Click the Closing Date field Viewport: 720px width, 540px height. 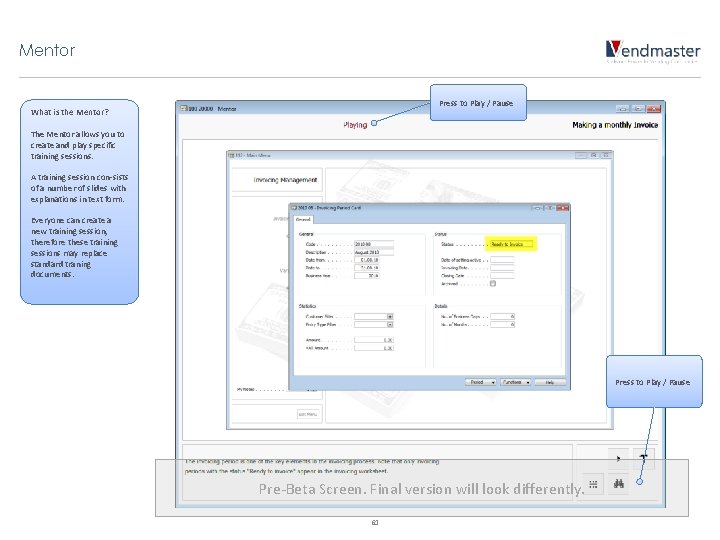[x=502, y=276]
